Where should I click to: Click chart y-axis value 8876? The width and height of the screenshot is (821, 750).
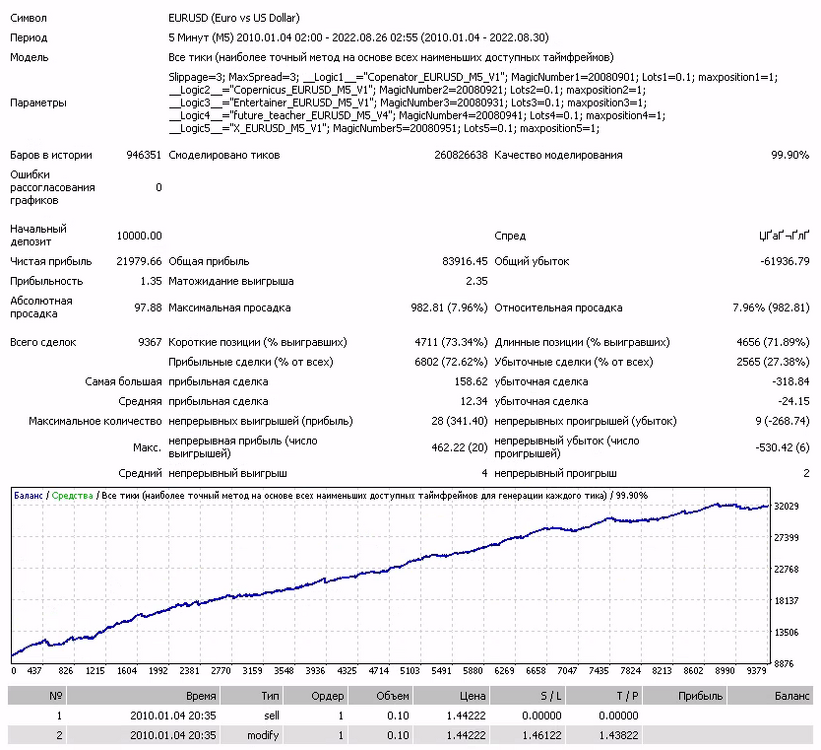[784, 664]
